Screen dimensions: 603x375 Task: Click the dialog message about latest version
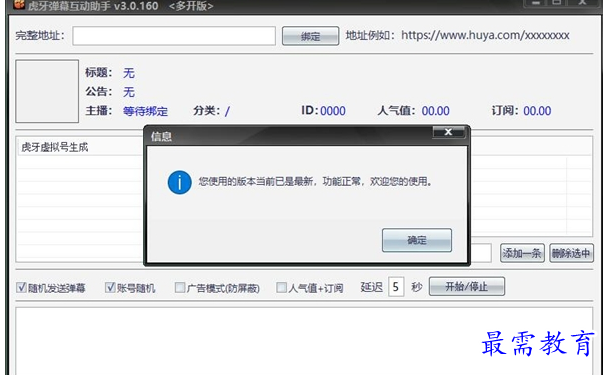[315, 181]
